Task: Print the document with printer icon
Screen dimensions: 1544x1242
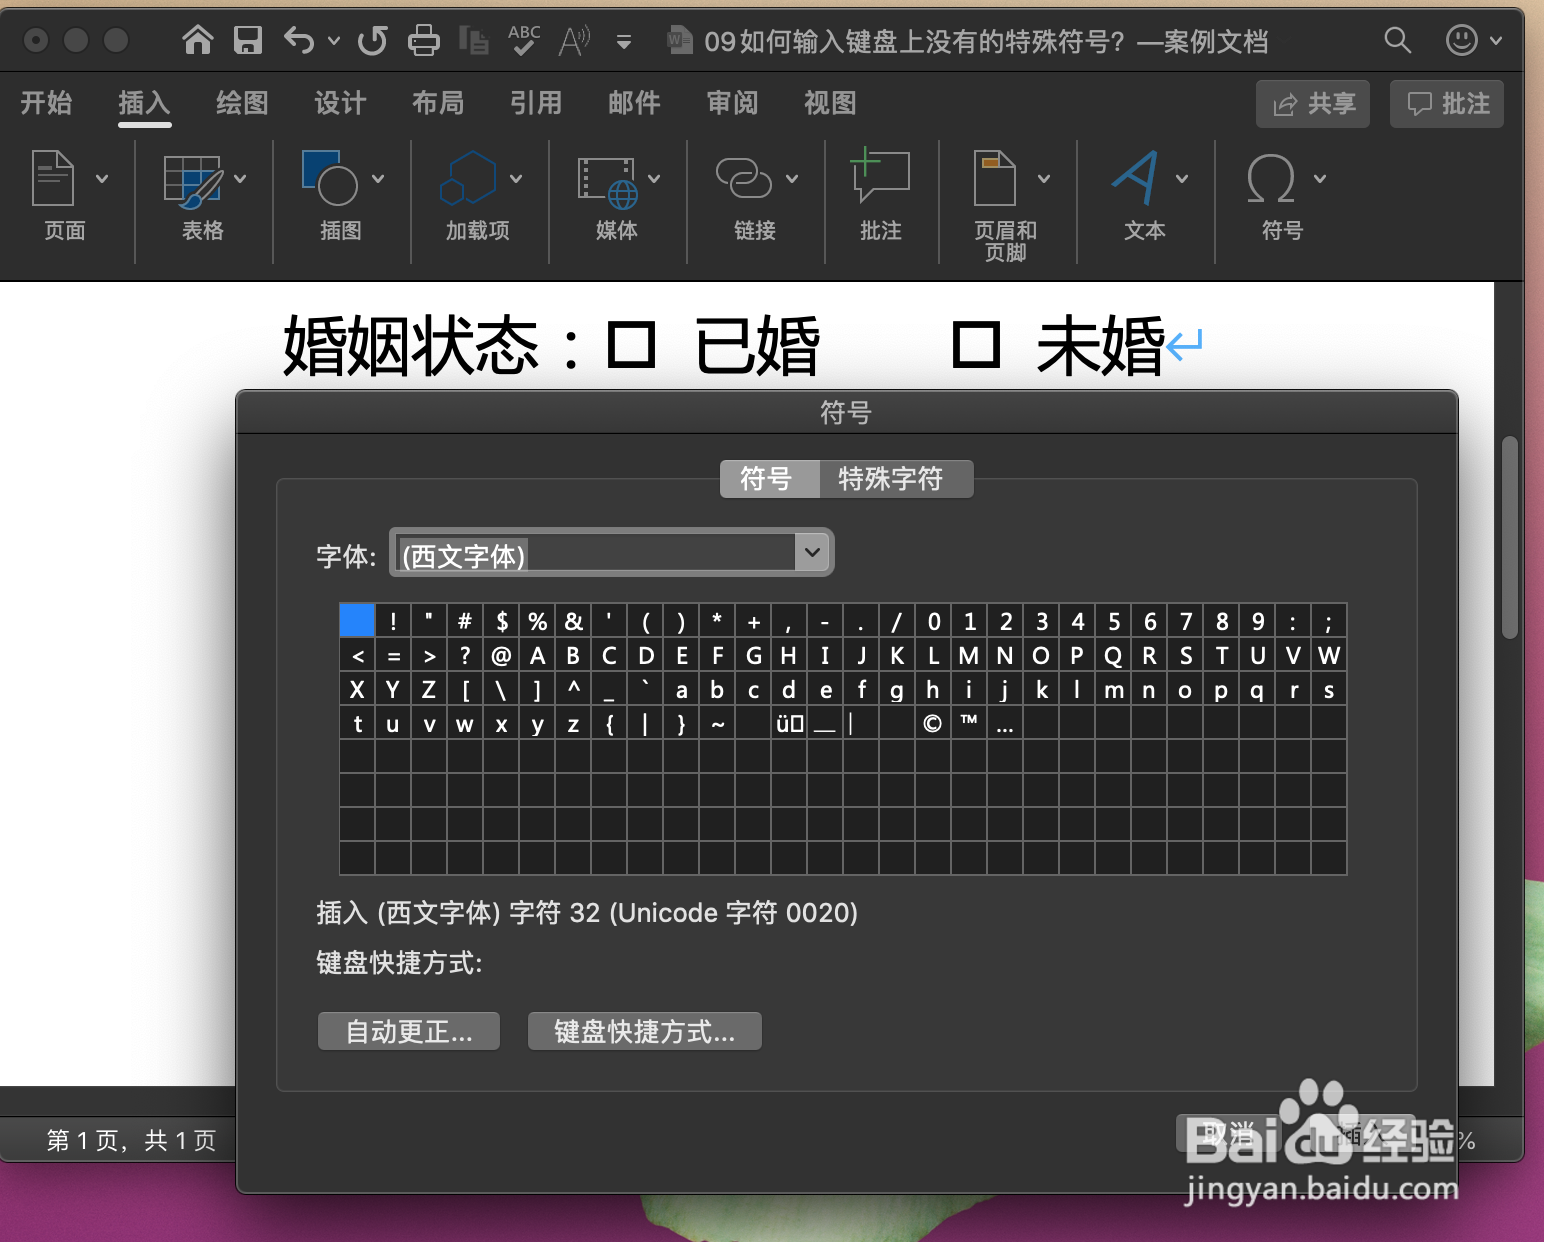Action: [x=424, y=40]
